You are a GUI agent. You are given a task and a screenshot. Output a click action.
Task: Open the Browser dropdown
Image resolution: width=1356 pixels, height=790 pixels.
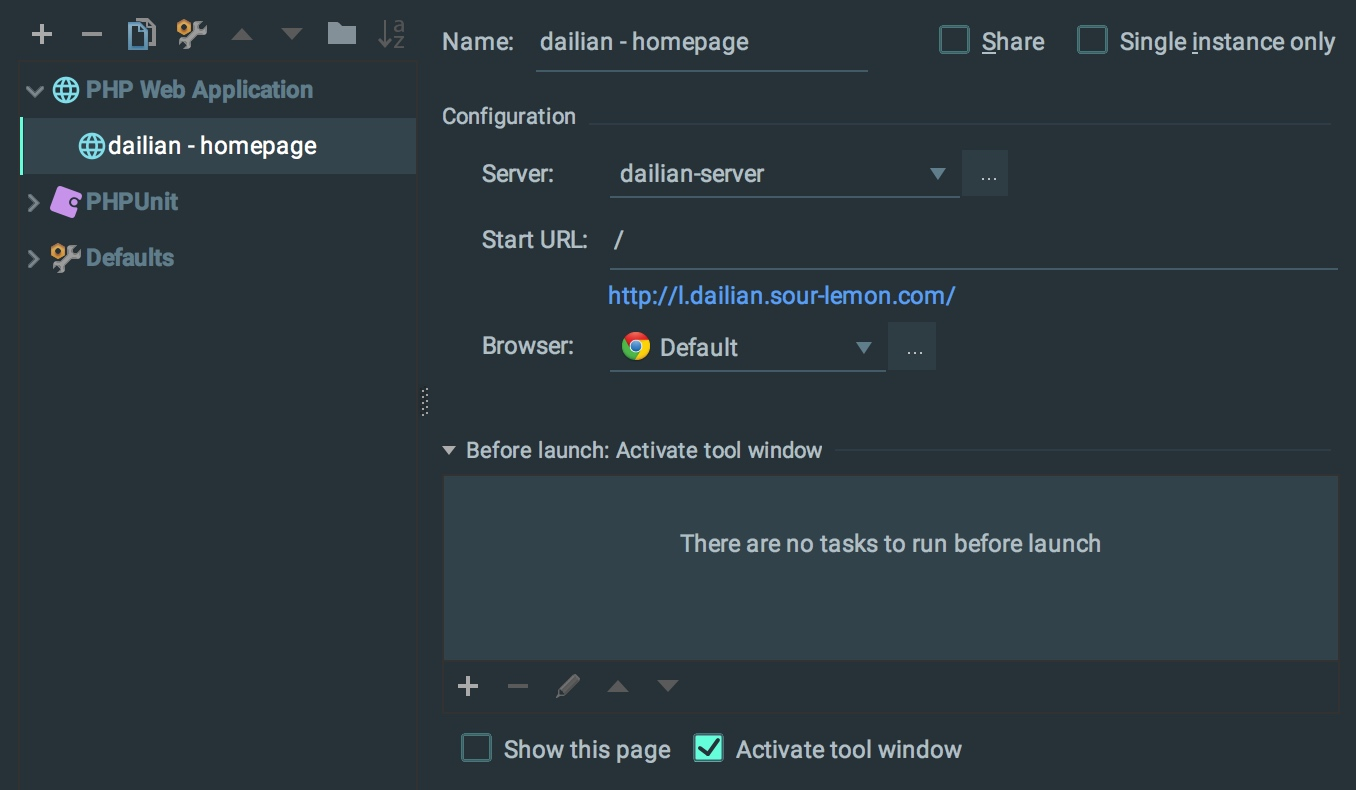point(747,348)
